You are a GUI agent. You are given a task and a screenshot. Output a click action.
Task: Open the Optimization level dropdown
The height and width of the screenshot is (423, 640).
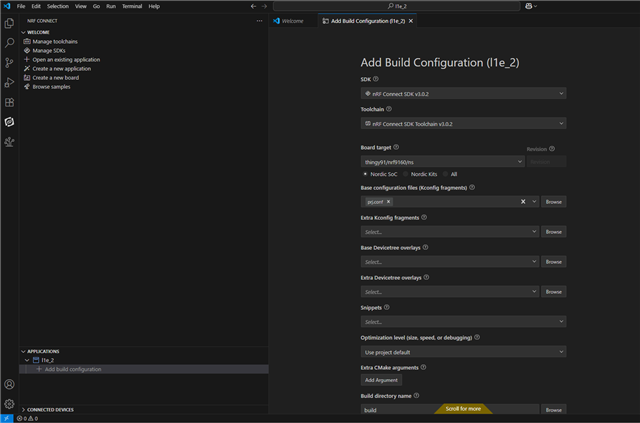pyautogui.click(x=463, y=352)
